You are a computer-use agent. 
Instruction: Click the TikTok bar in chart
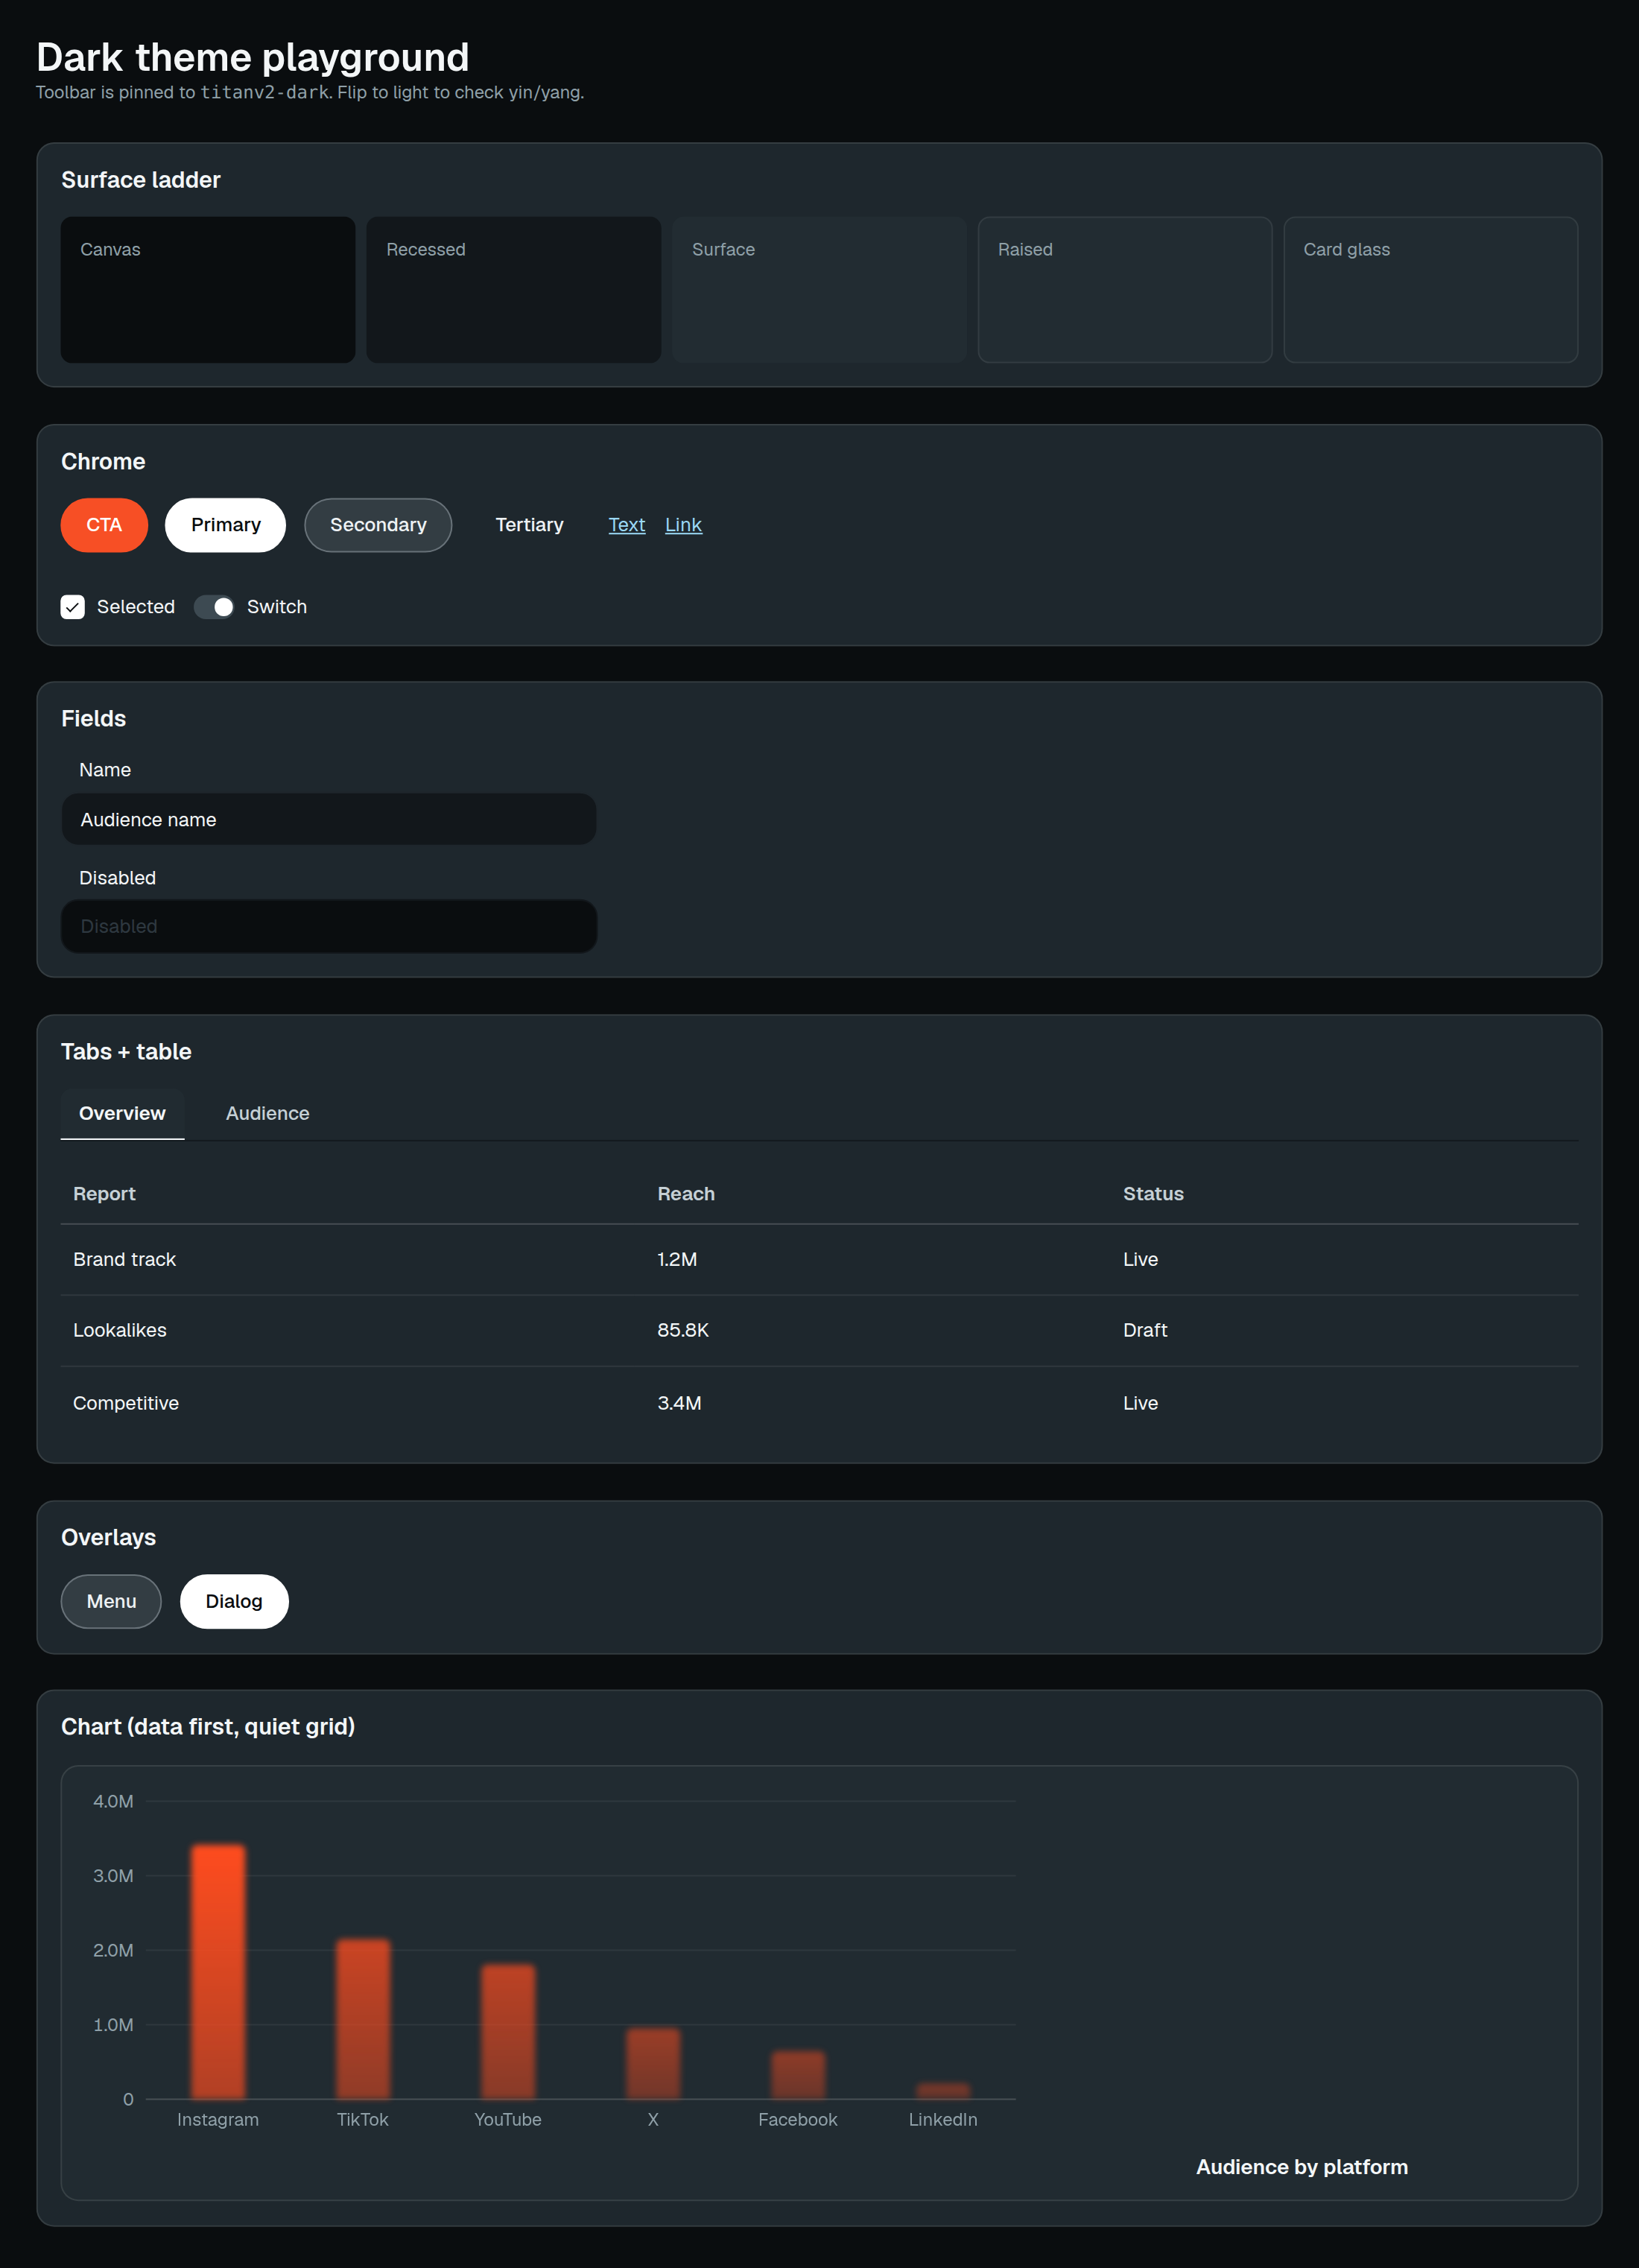(x=363, y=2019)
